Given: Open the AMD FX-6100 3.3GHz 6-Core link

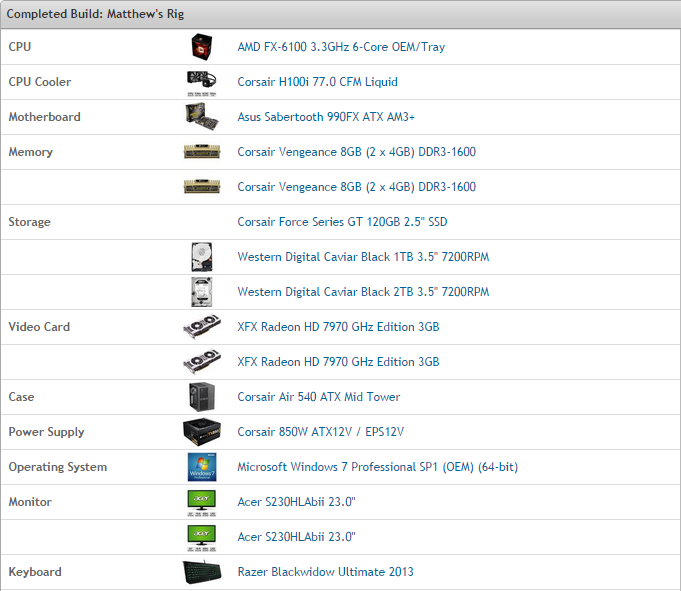Looking at the screenshot, I should [x=341, y=47].
